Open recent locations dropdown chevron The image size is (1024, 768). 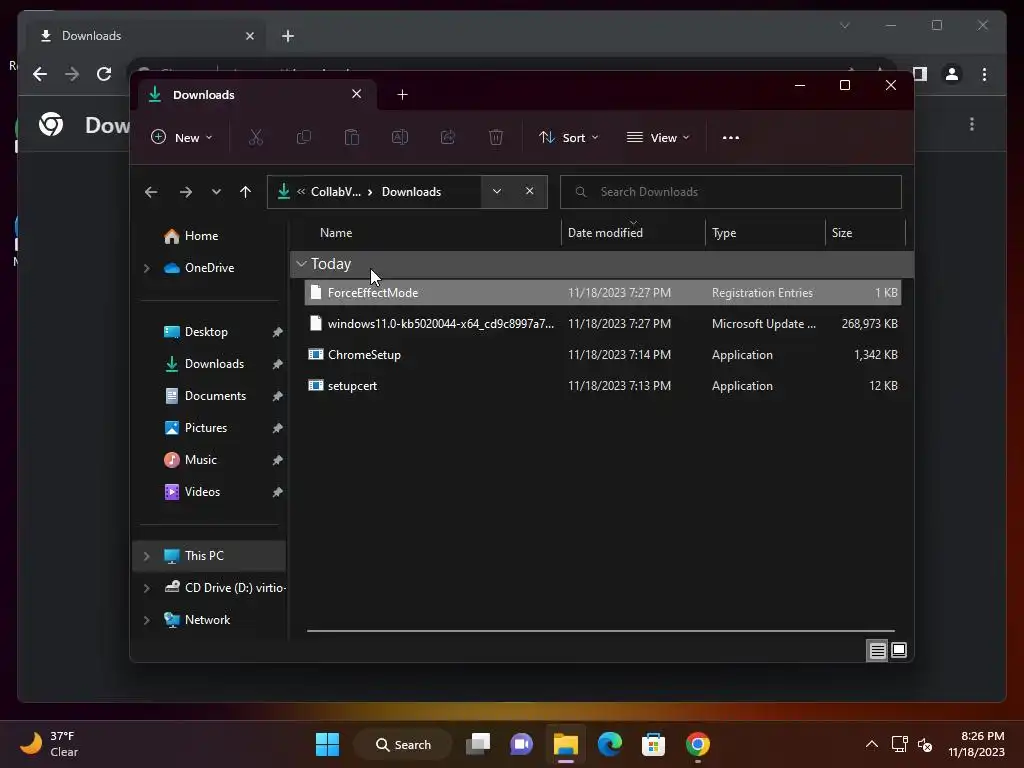(x=216, y=192)
